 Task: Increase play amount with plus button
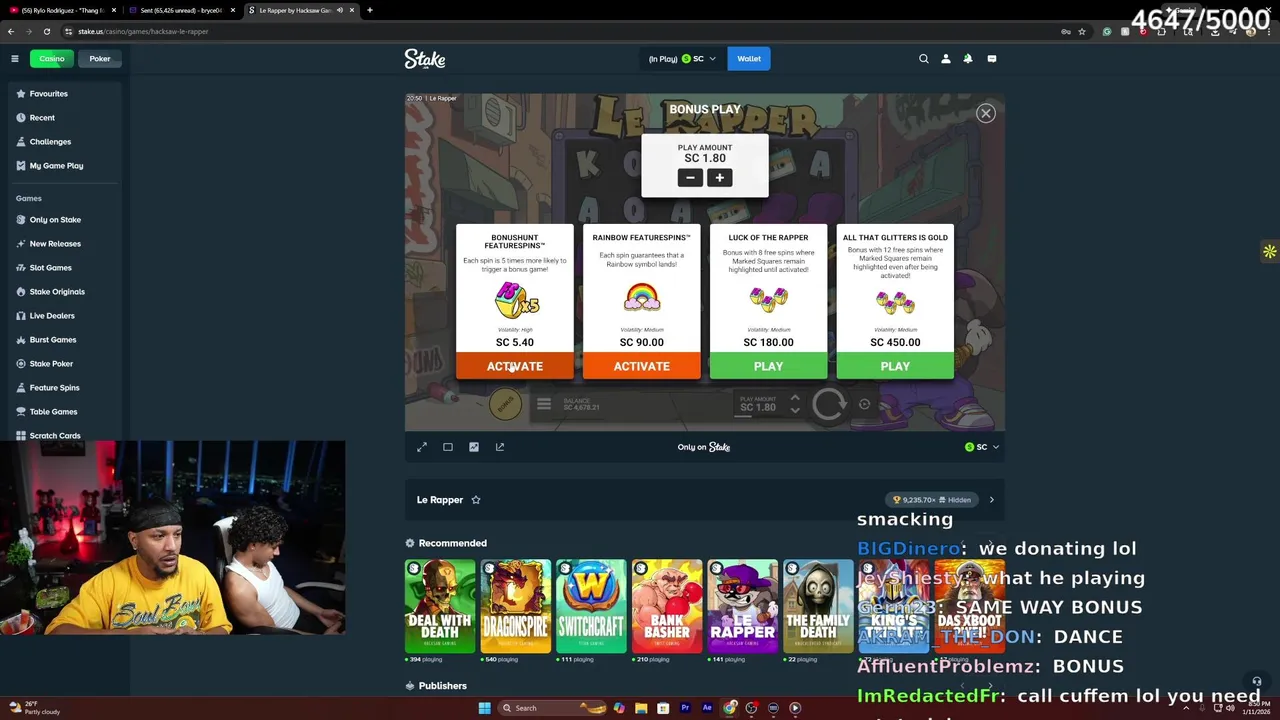coord(719,178)
